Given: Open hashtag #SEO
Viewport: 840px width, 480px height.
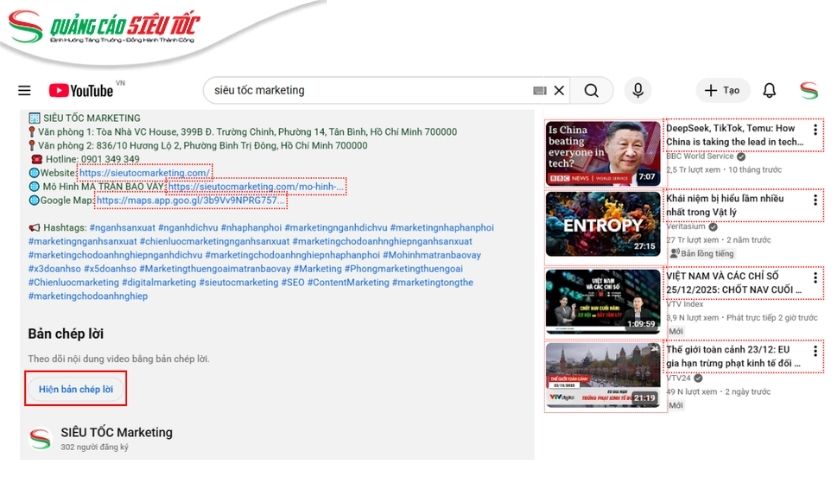Looking at the screenshot, I should [x=292, y=282].
